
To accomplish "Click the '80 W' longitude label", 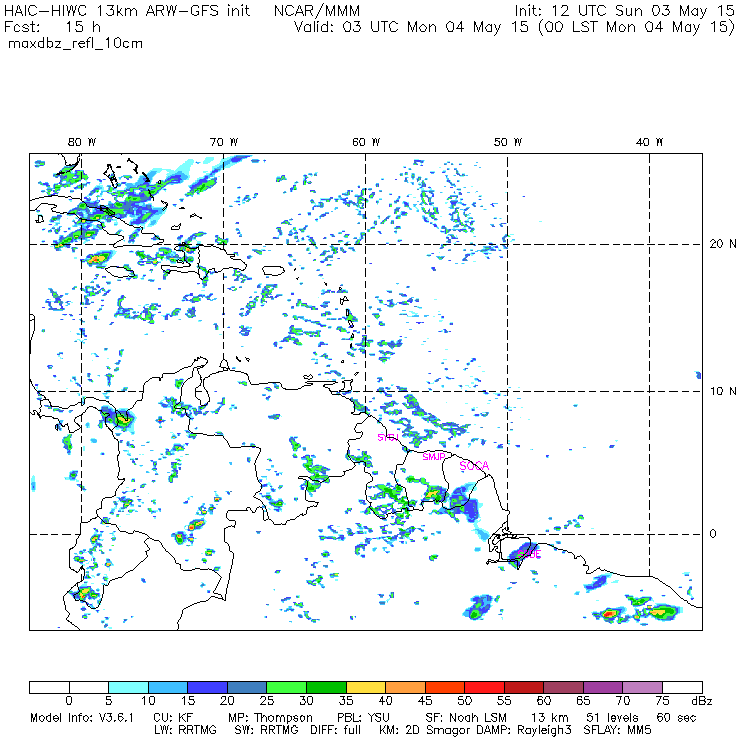I will pos(82,142).
